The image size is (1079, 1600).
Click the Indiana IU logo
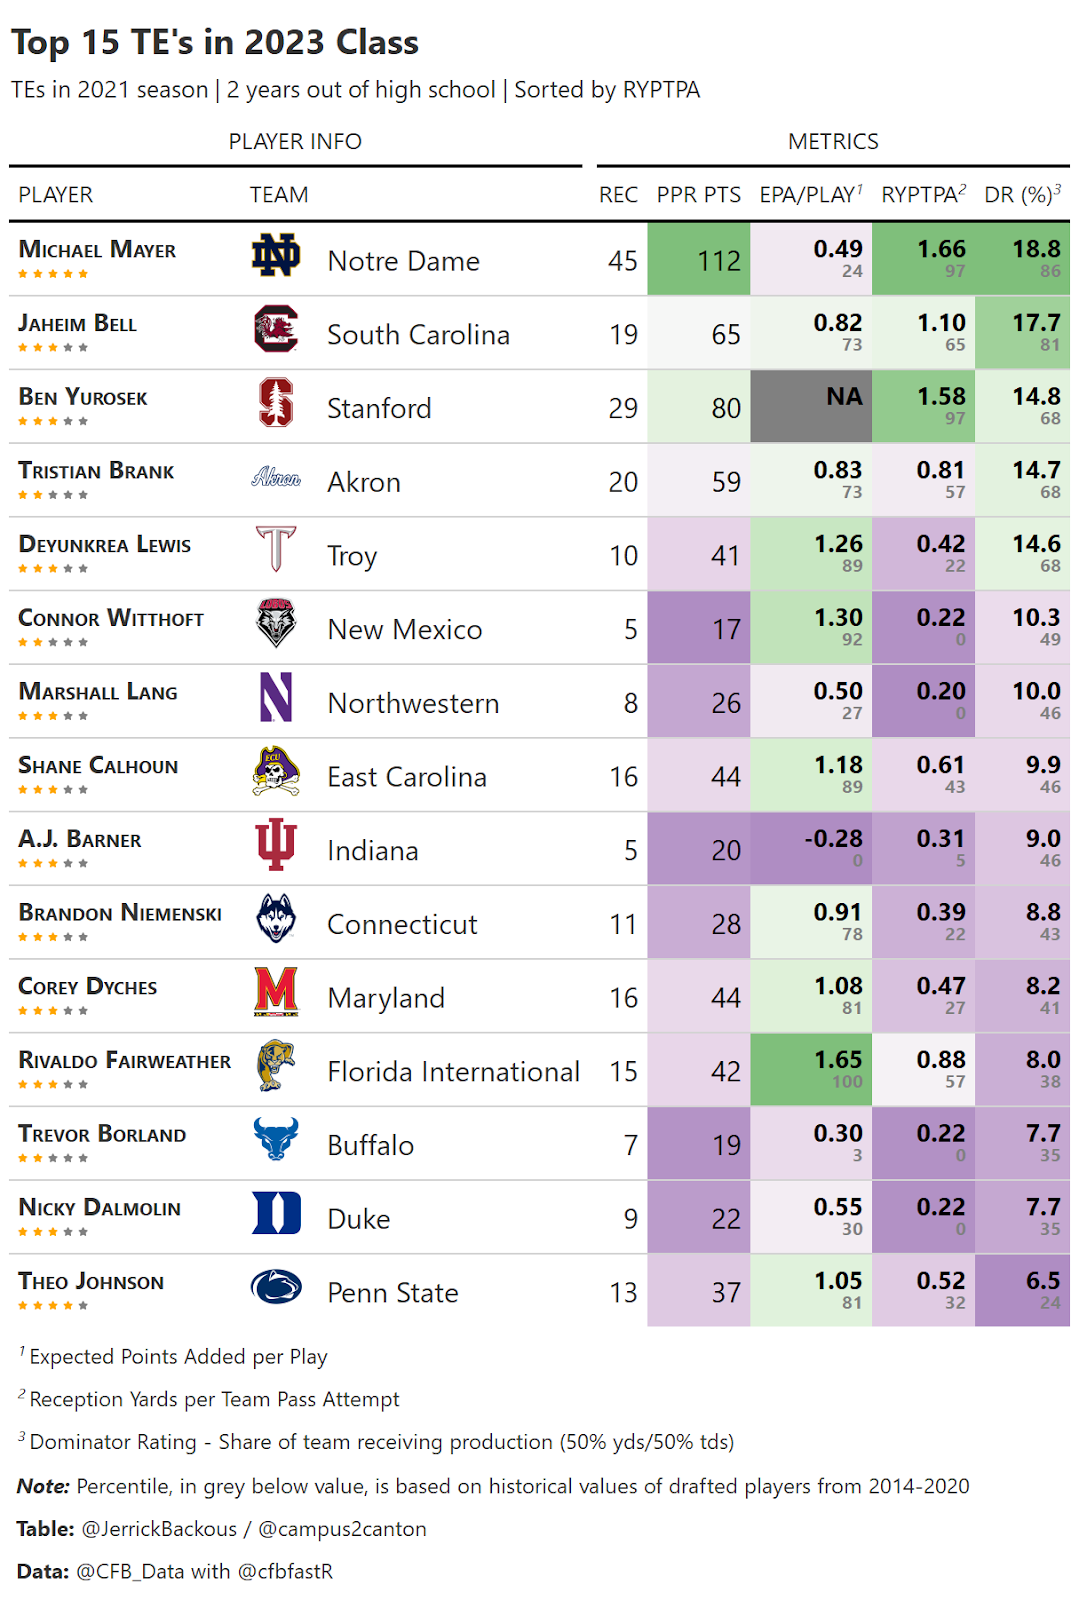tap(275, 844)
